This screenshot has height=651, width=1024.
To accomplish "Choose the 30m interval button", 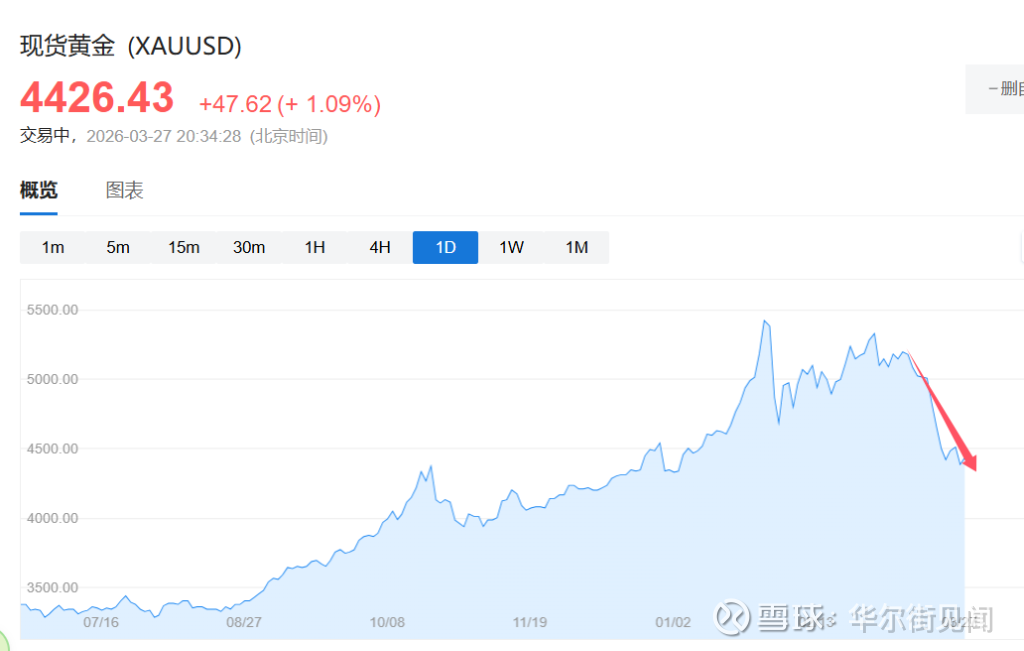I will [x=249, y=247].
